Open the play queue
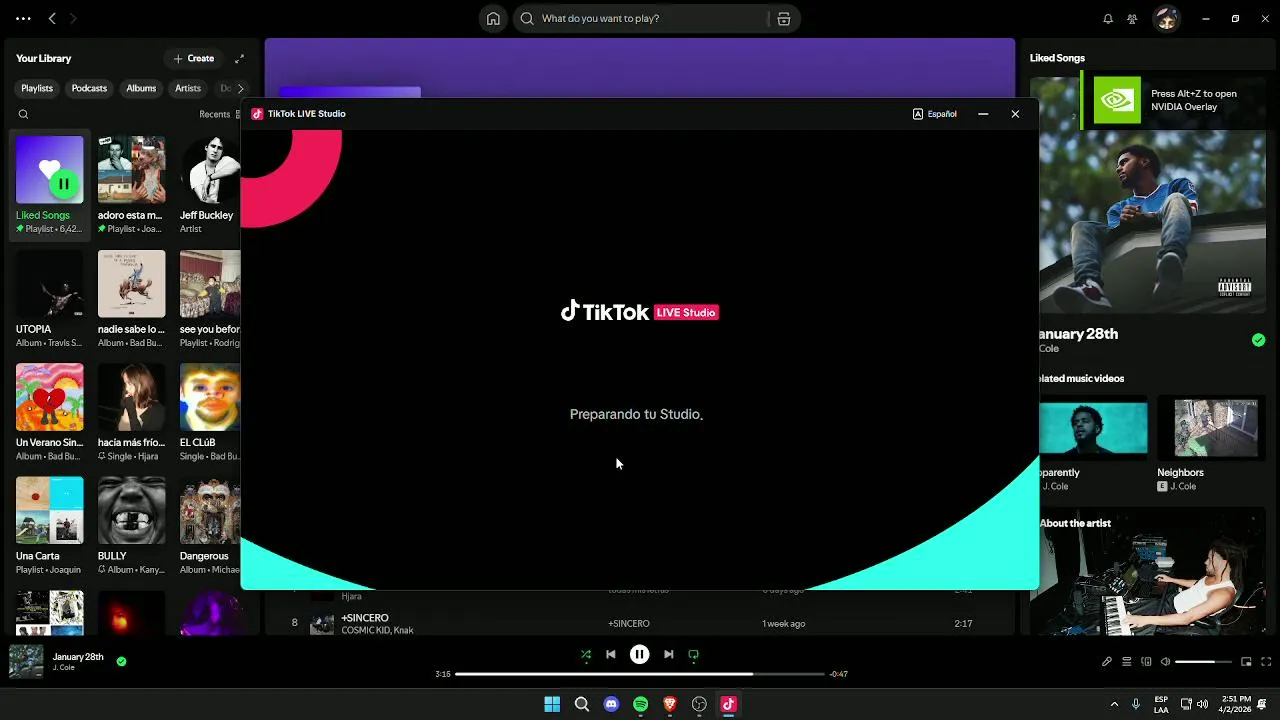The width and height of the screenshot is (1280, 720). tap(1126, 662)
